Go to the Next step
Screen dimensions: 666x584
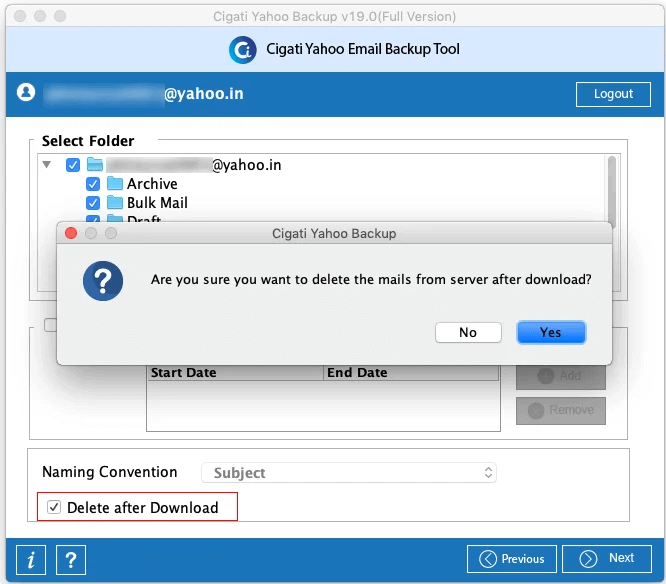click(607, 559)
